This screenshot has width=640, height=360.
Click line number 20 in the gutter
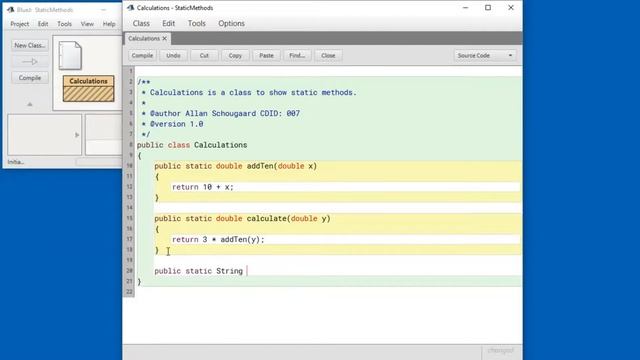pyautogui.click(x=129, y=271)
